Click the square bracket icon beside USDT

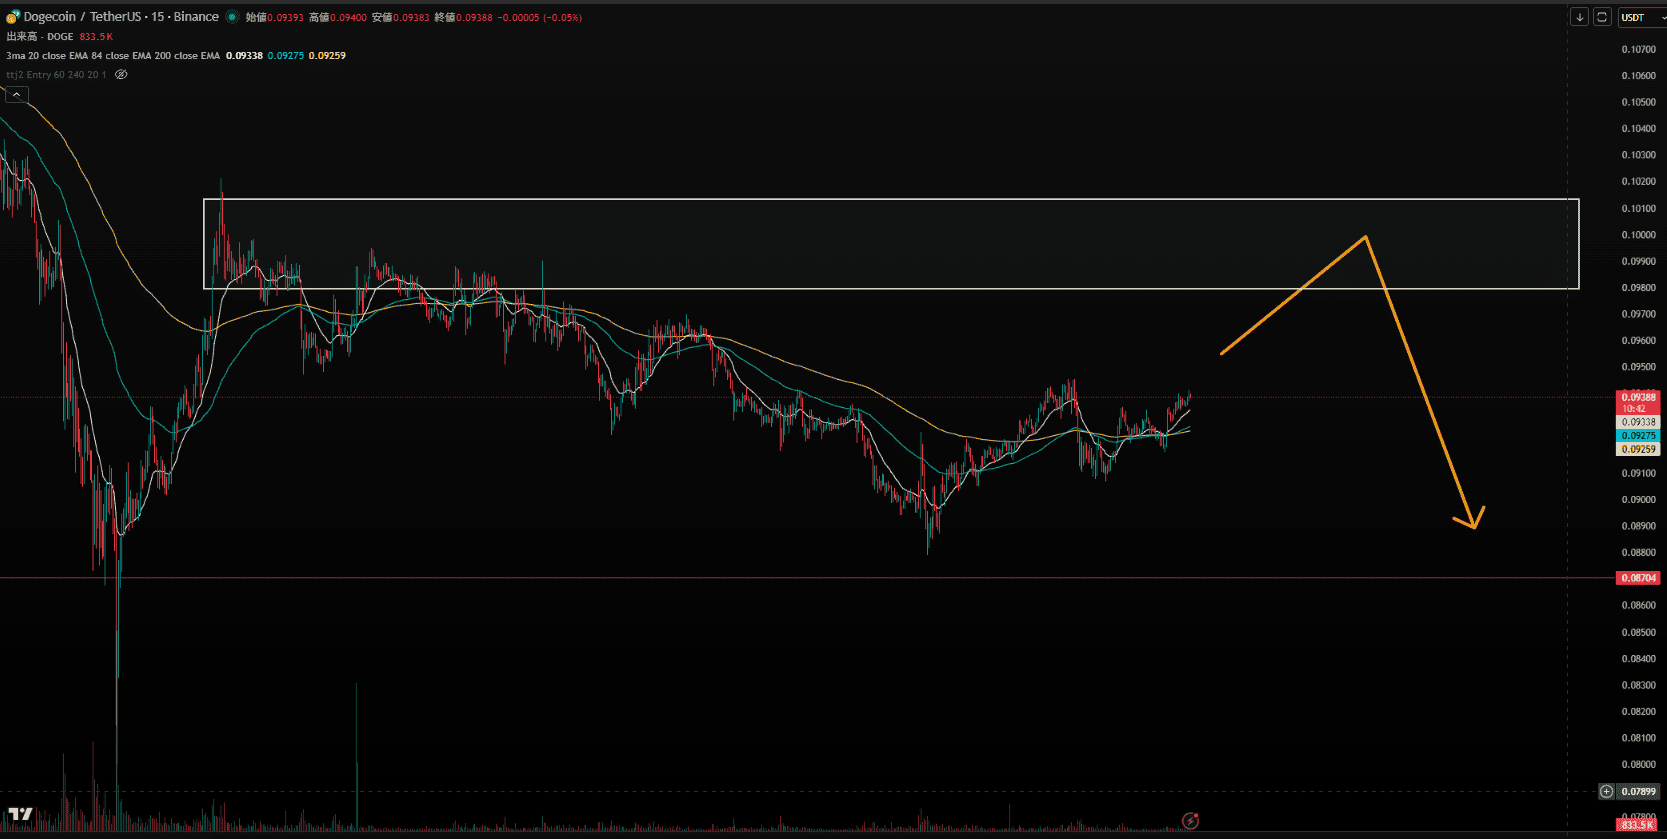[1601, 17]
